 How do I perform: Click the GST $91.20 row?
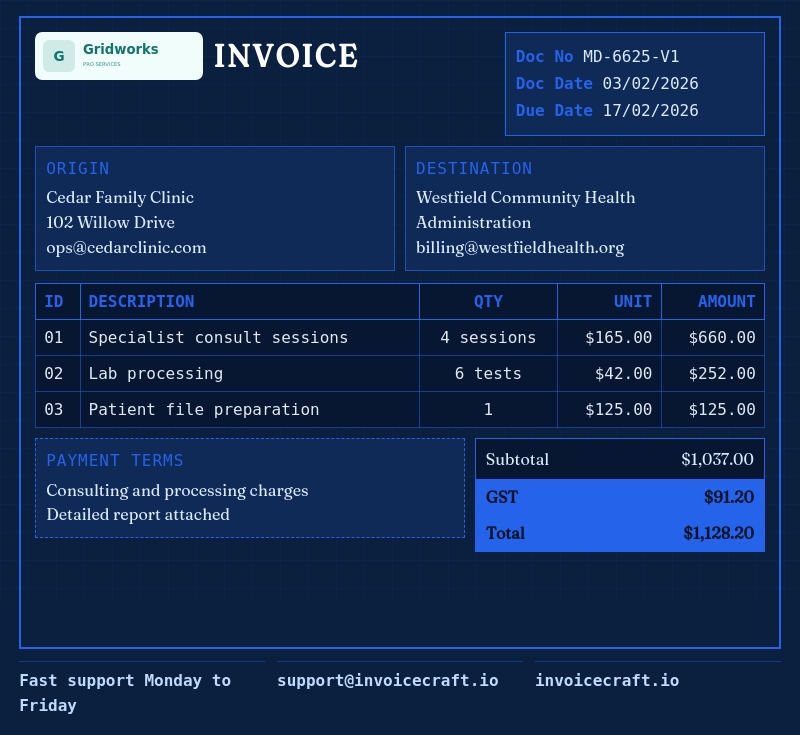point(620,497)
